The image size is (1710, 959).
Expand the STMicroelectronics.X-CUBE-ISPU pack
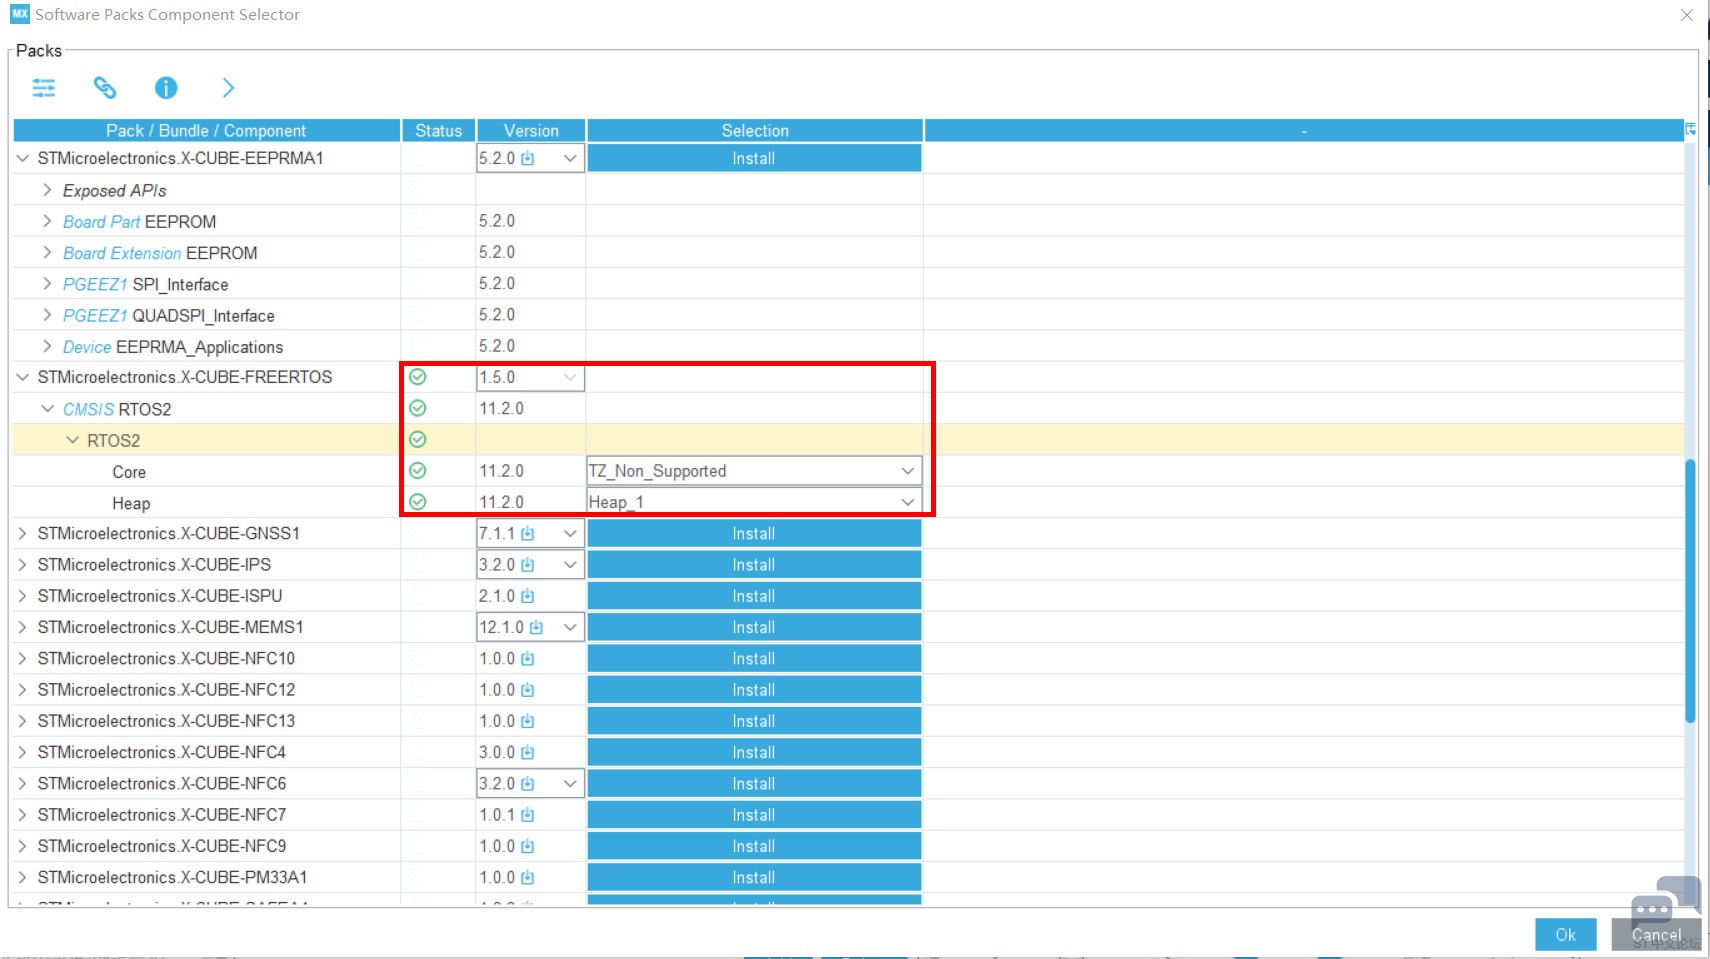[x=22, y=596]
